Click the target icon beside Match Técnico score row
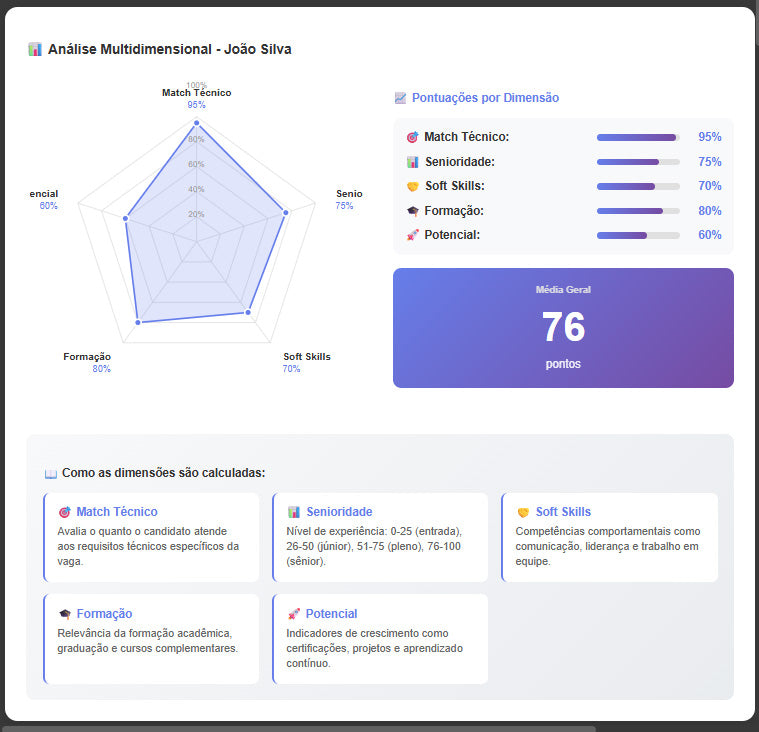Viewport: 759px width, 732px height. pyautogui.click(x=412, y=137)
